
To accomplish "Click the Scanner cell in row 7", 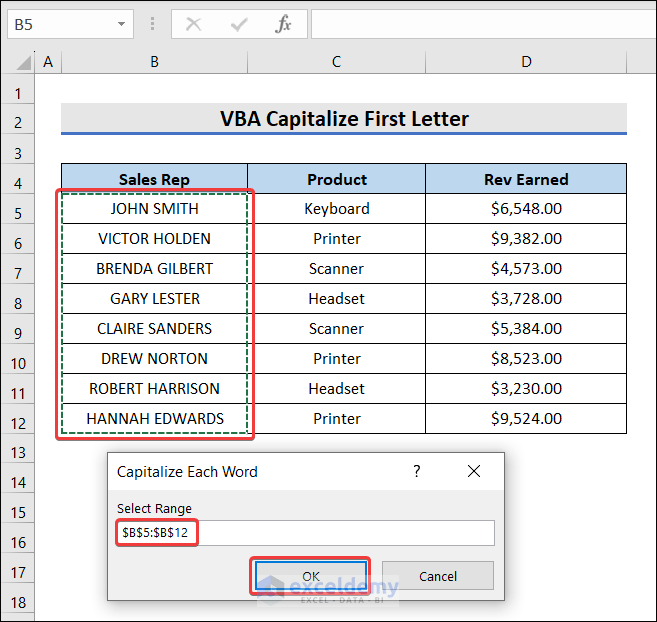I will coord(336,269).
